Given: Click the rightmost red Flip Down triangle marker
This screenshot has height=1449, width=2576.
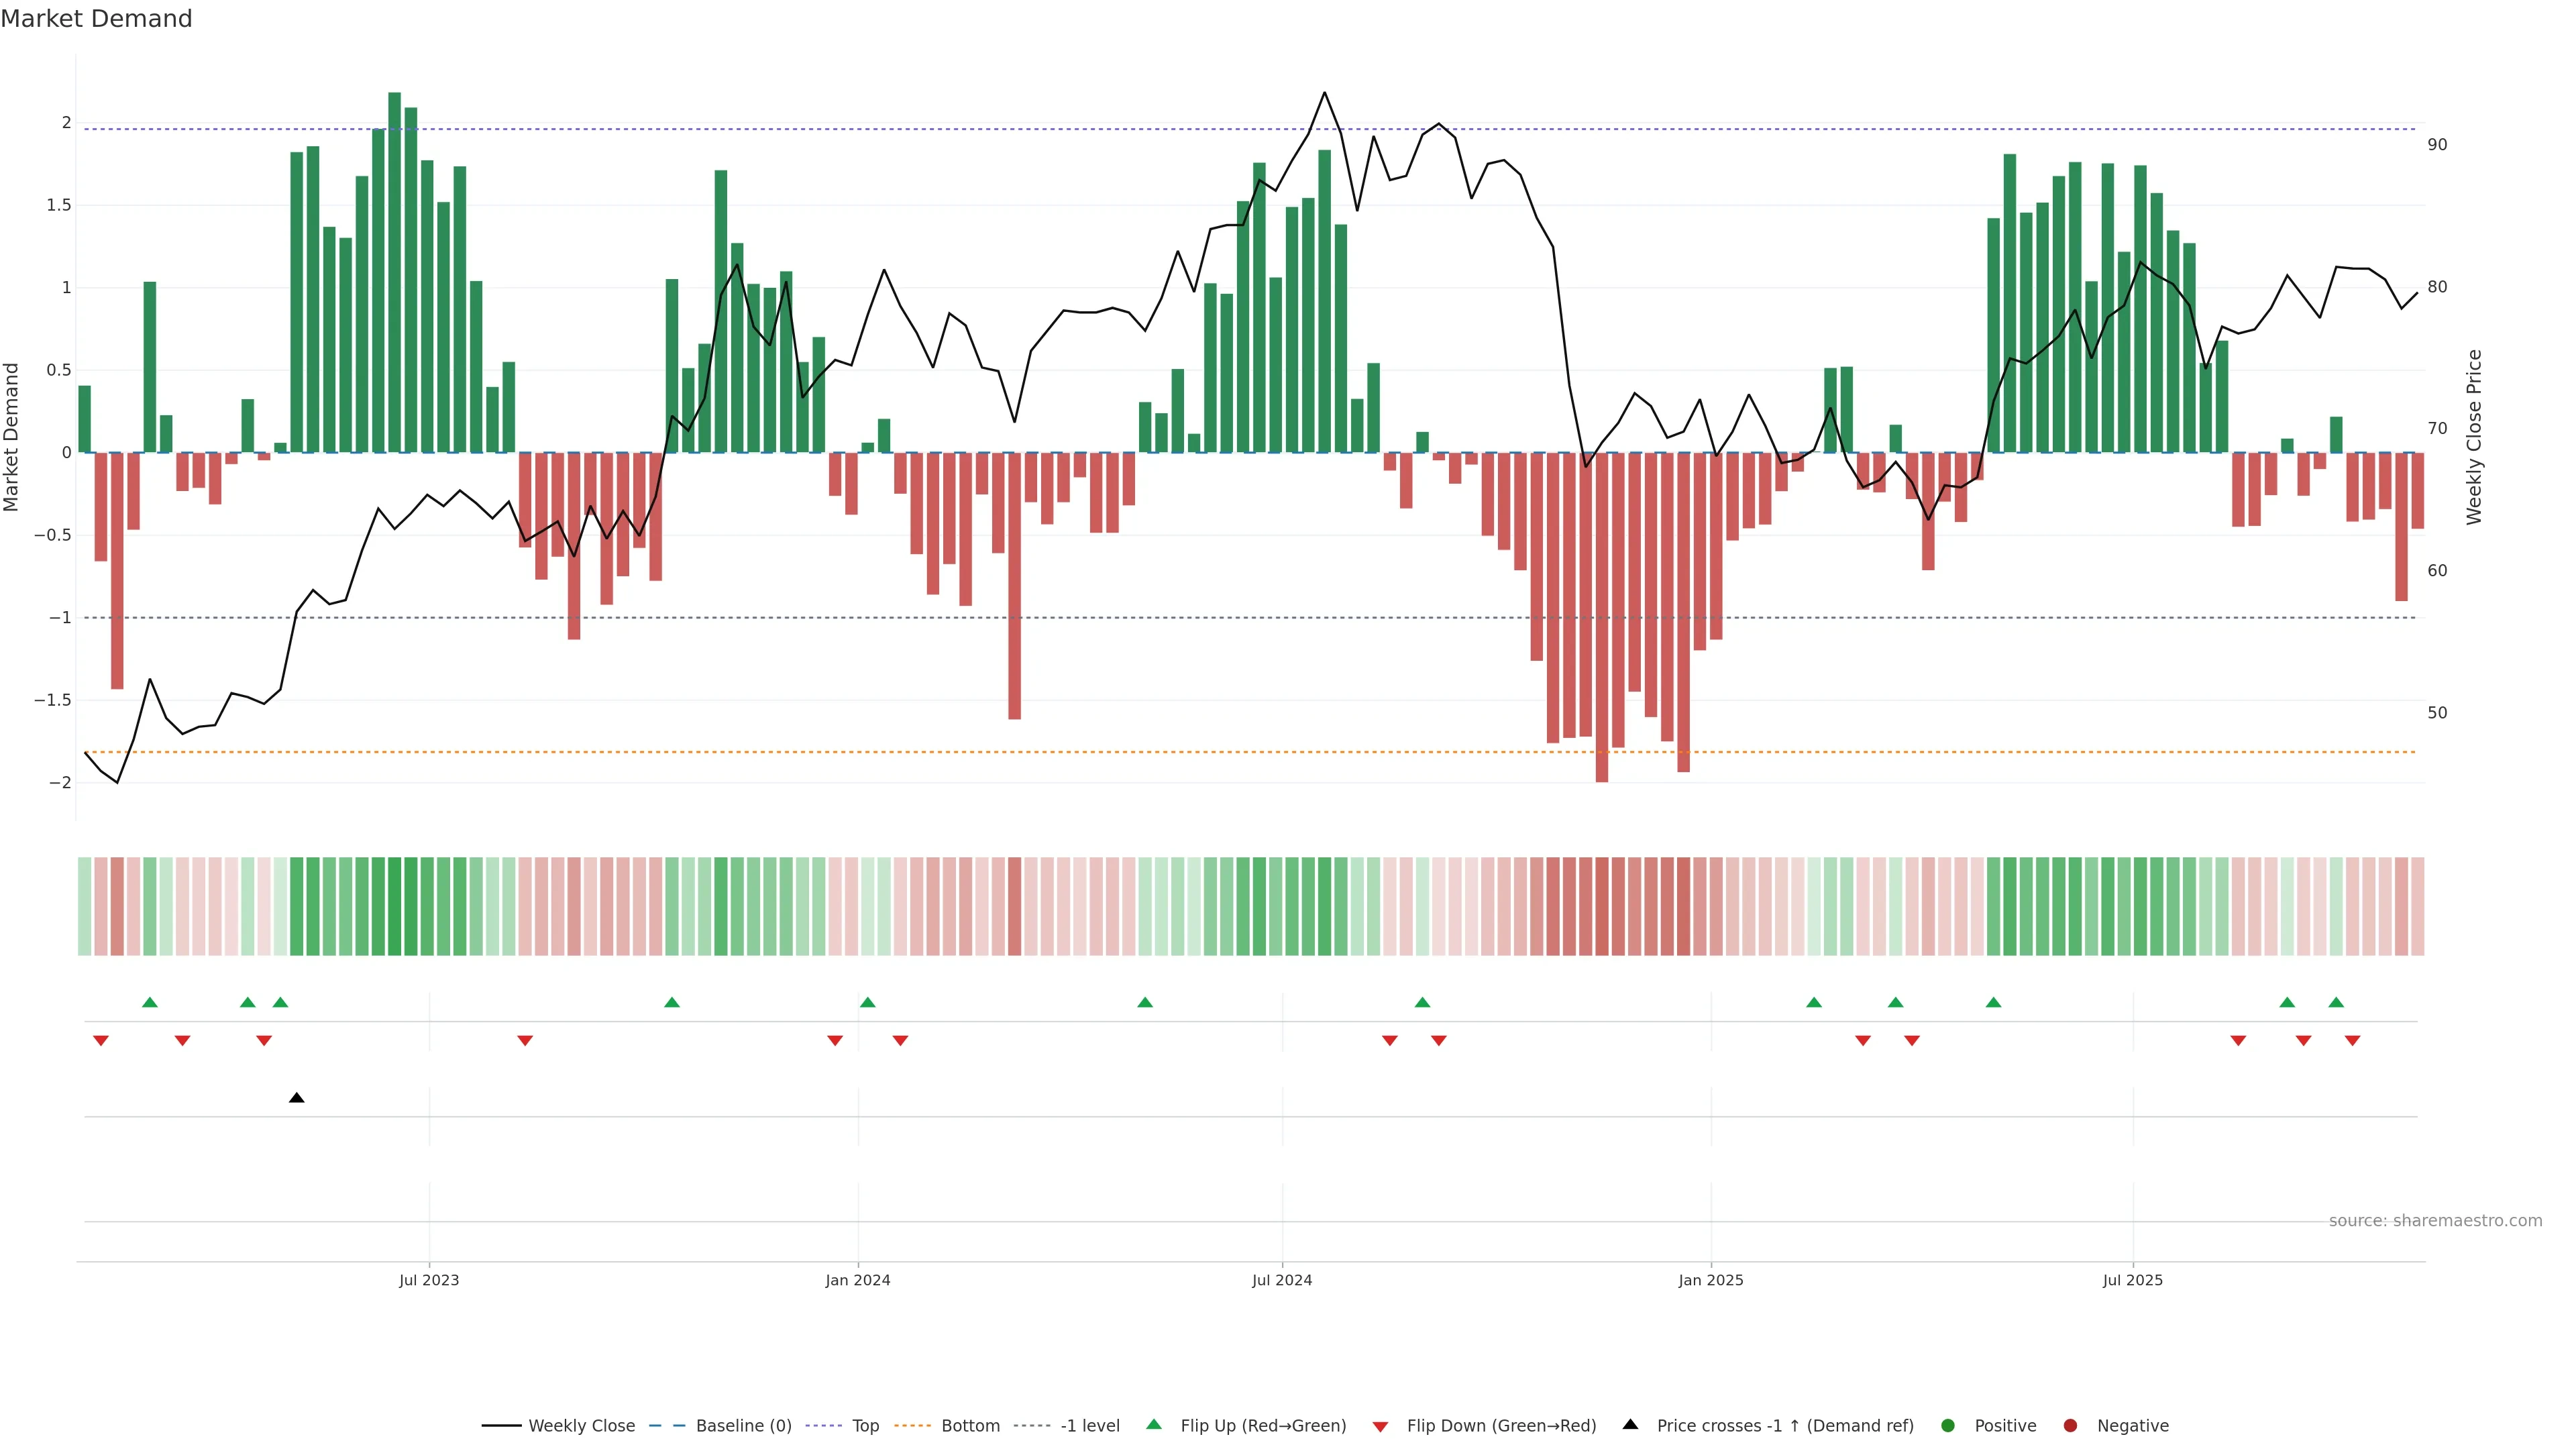Looking at the screenshot, I should (x=2352, y=1041).
